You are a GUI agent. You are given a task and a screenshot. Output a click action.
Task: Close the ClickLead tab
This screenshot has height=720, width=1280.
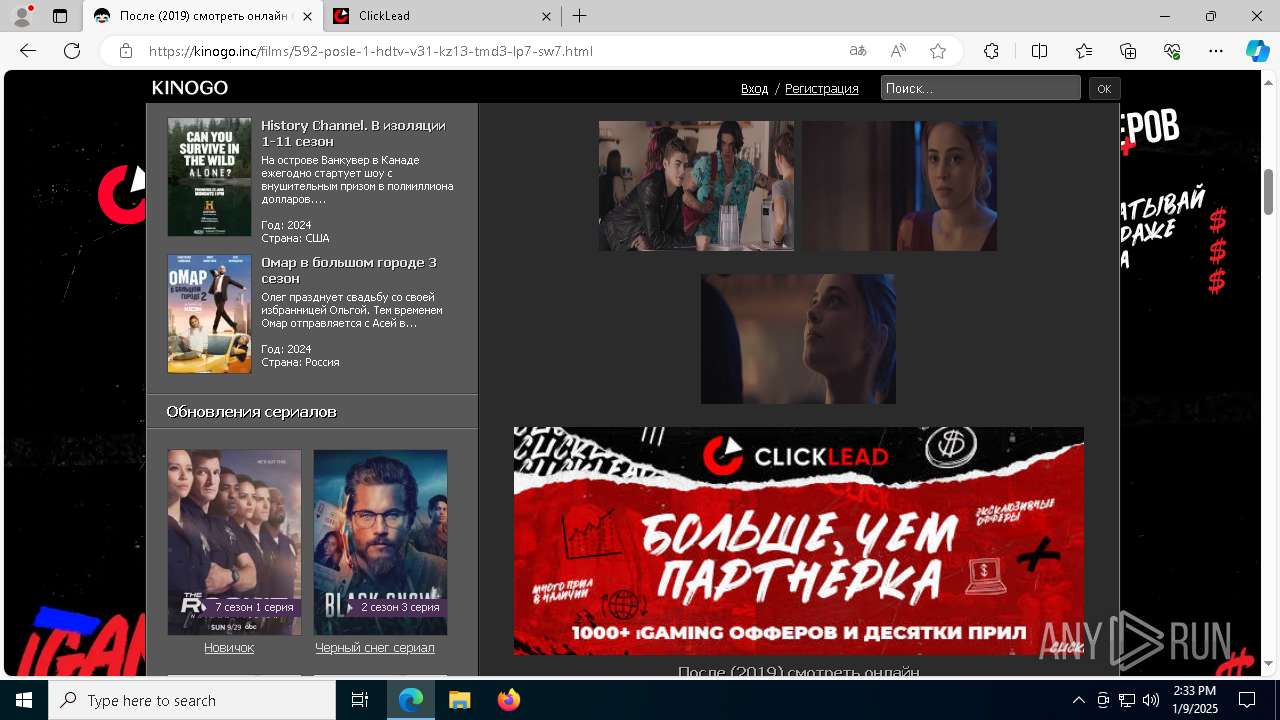click(x=546, y=16)
